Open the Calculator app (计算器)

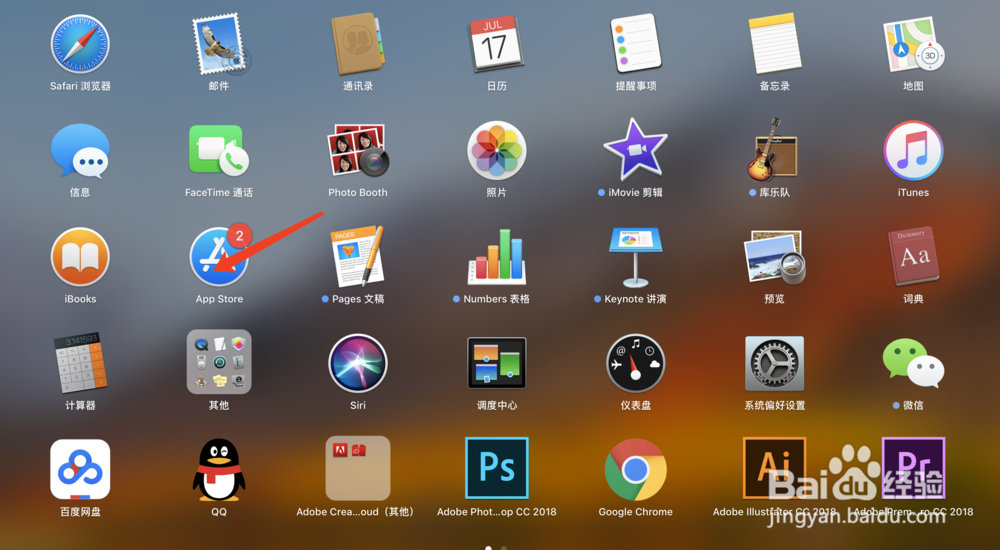[x=80, y=362]
